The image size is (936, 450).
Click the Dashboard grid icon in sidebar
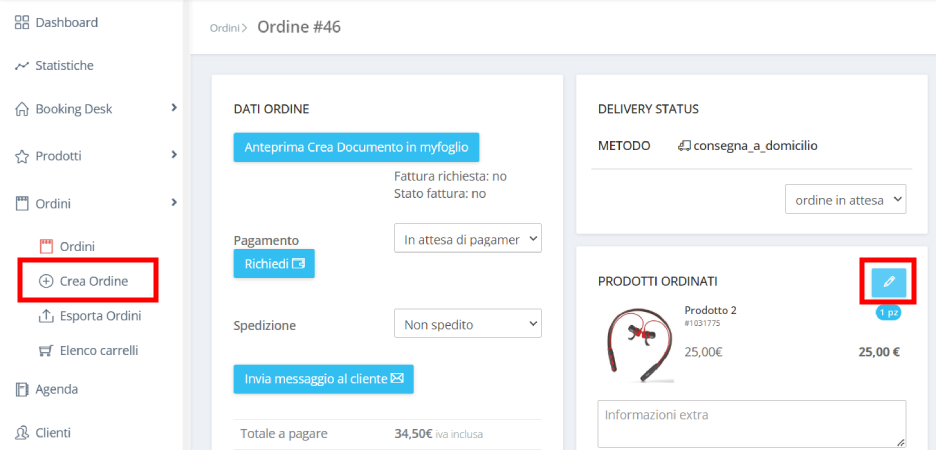(22, 22)
